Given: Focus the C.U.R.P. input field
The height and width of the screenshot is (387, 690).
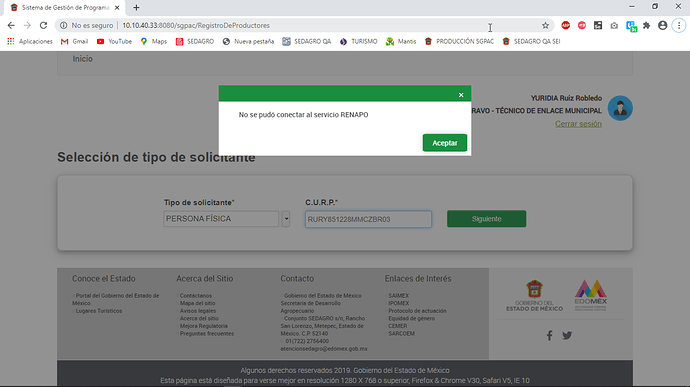Looking at the screenshot, I should (x=368, y=219).
